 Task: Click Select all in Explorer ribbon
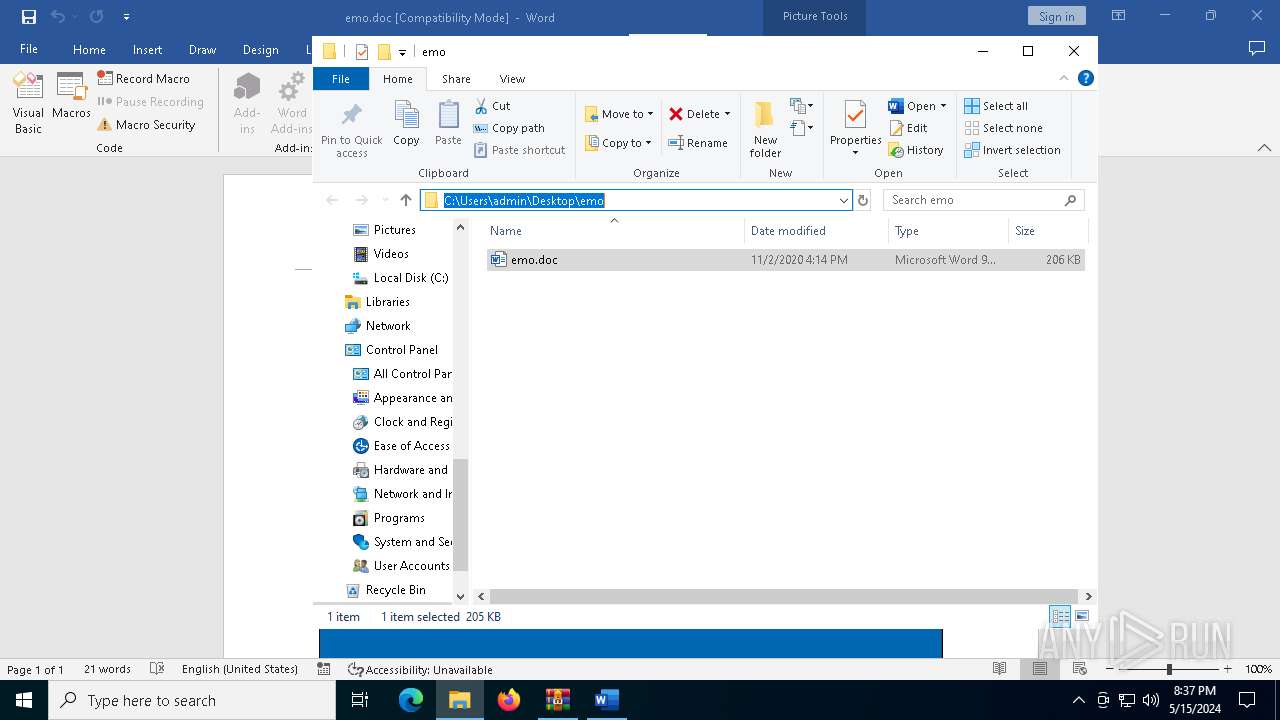(x=996, y=106)
